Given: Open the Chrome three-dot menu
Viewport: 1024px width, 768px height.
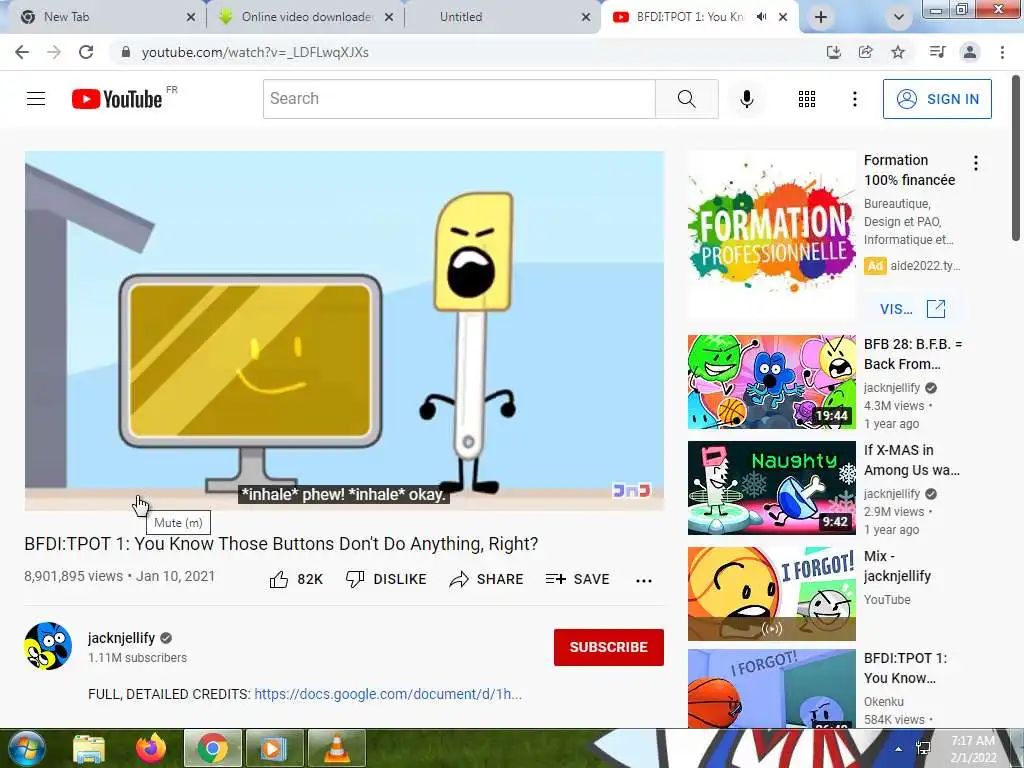Looking at the screenshot, I should click(x=1002, y=52).
